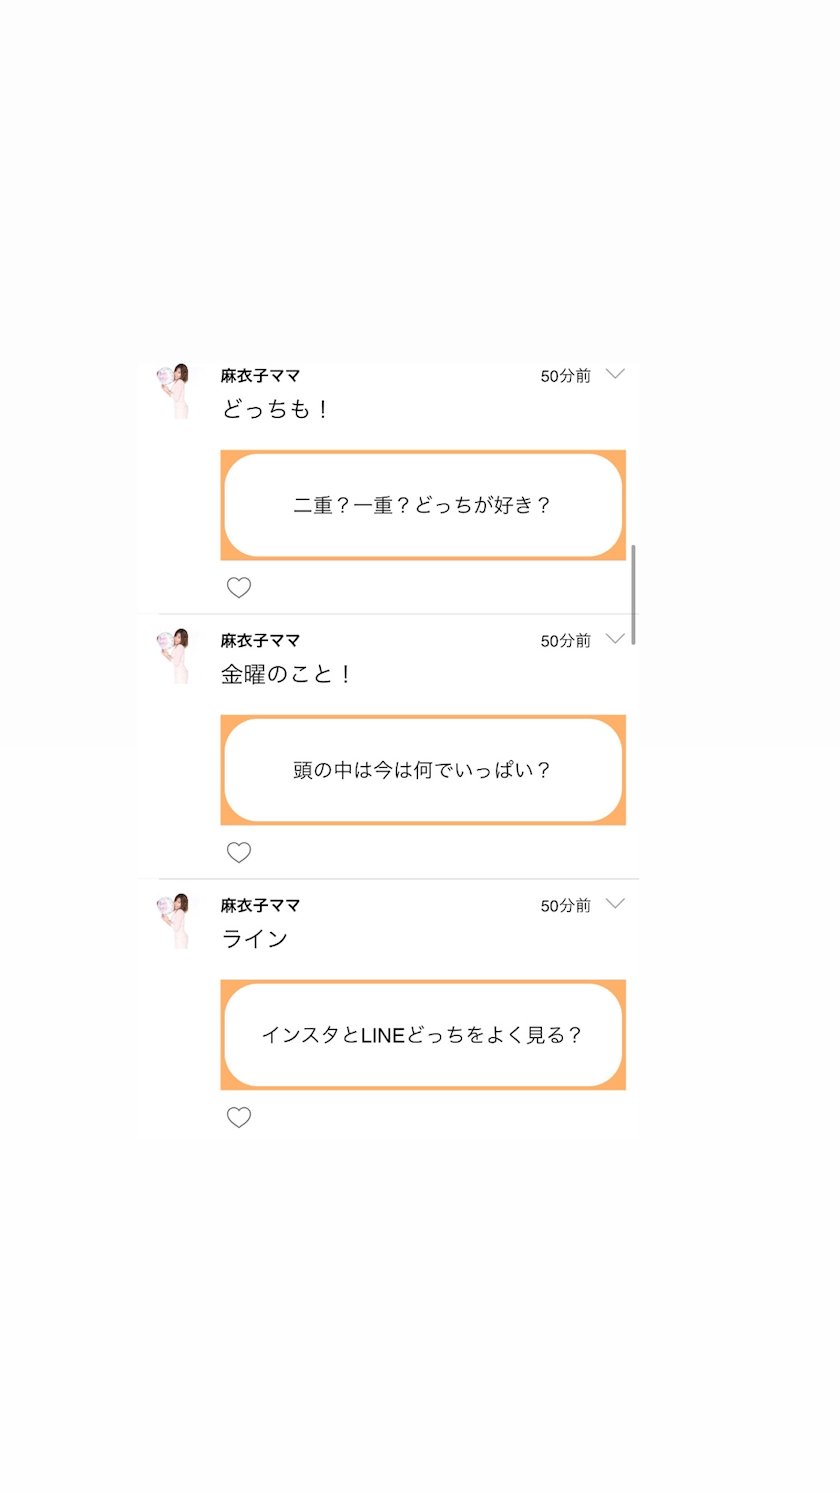Tap the heart under the "金曜のこと！" answer
Image resolution: width=840 pixels, height=1493 pixels.
[238, 853]
